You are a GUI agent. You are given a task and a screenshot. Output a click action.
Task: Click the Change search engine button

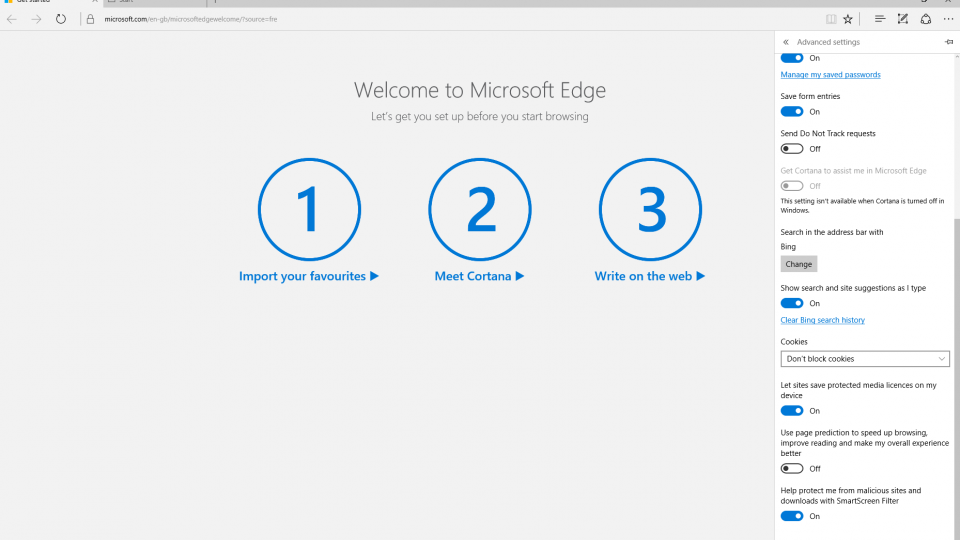click(x=798, y=264)
